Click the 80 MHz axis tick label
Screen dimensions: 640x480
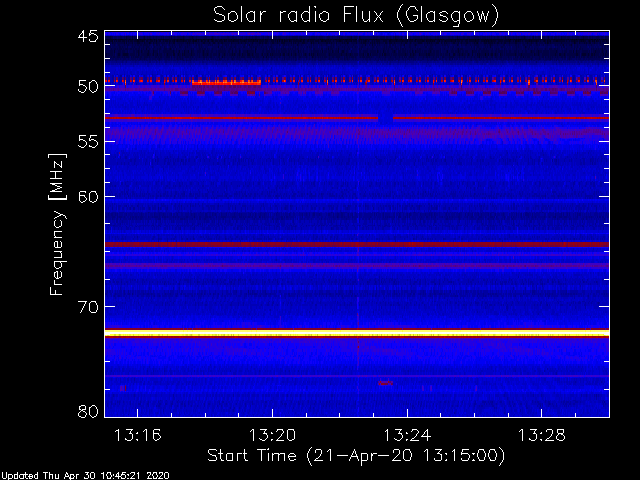88,411
